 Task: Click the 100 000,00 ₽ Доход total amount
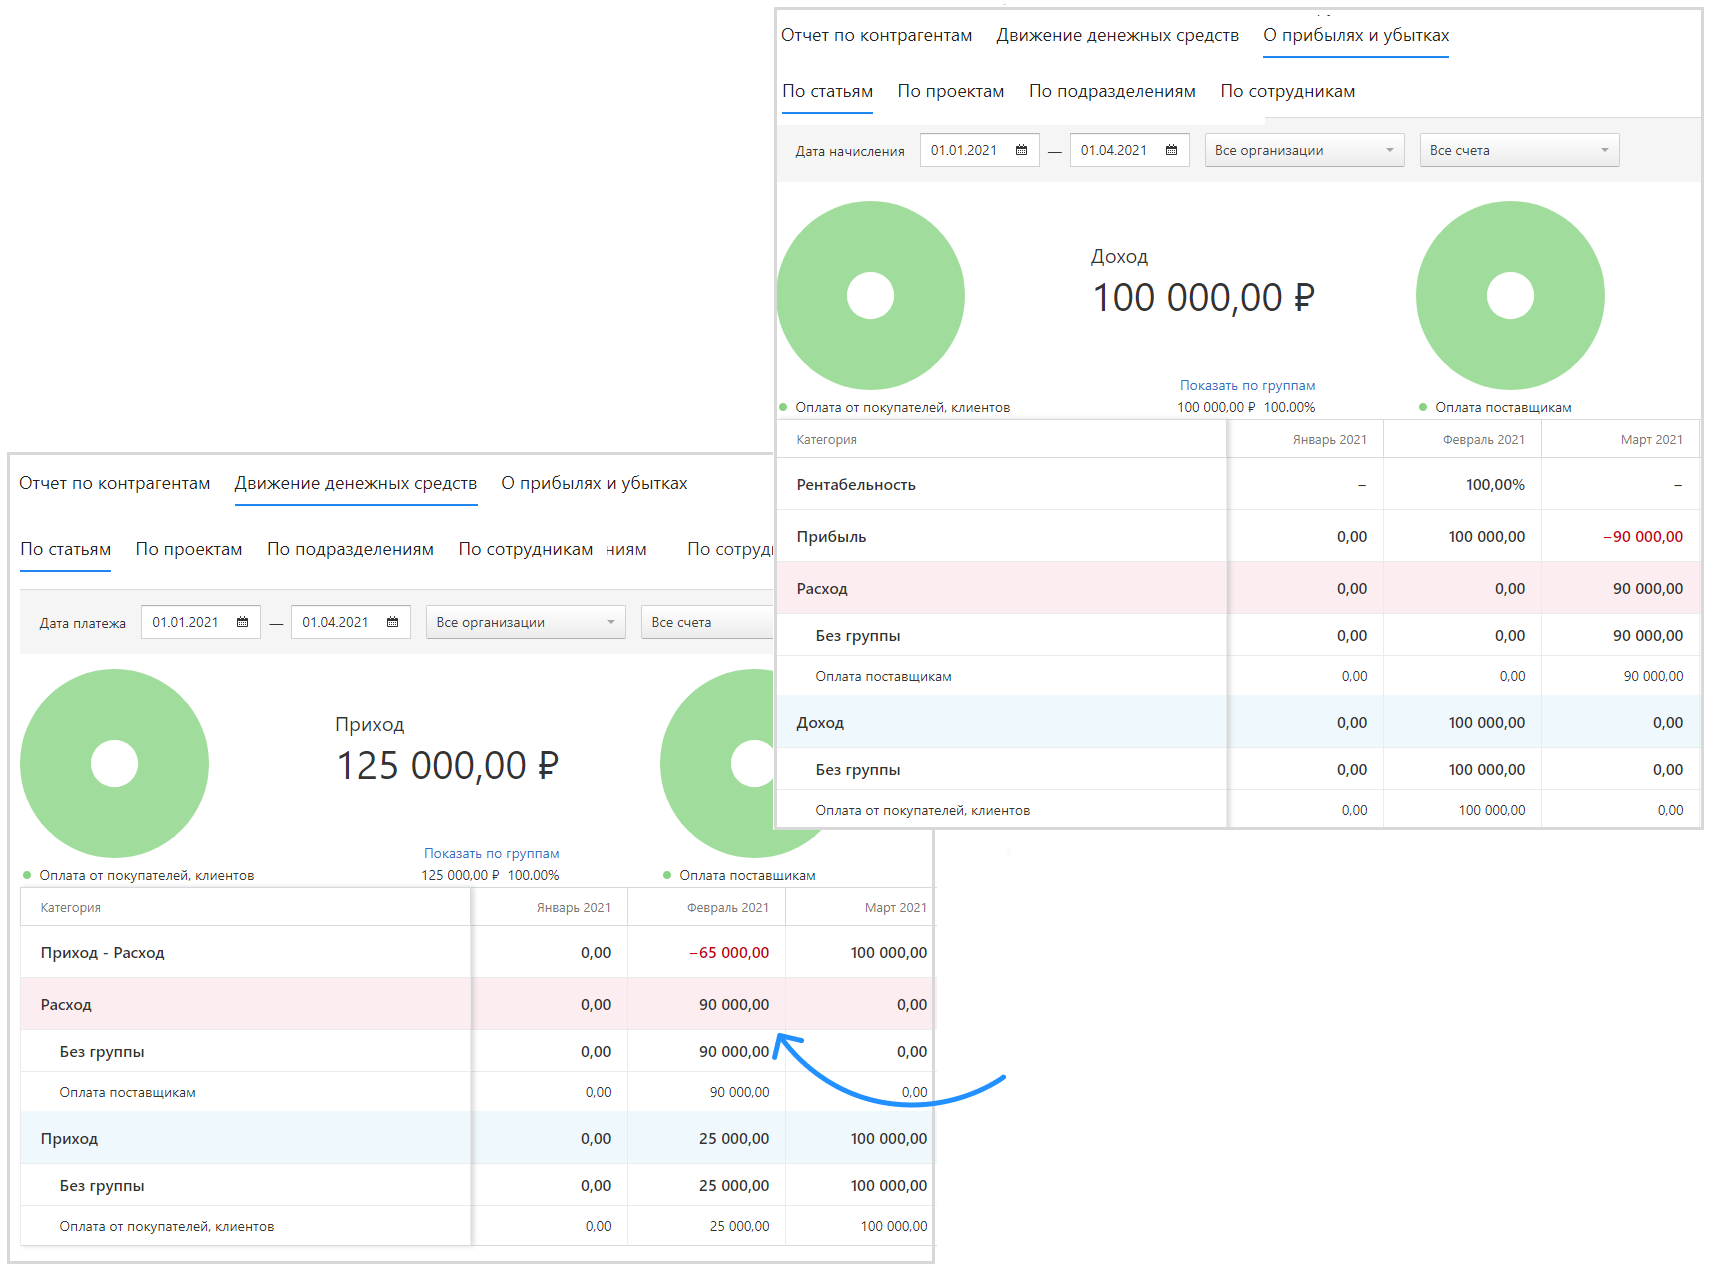coord(1203,297)
